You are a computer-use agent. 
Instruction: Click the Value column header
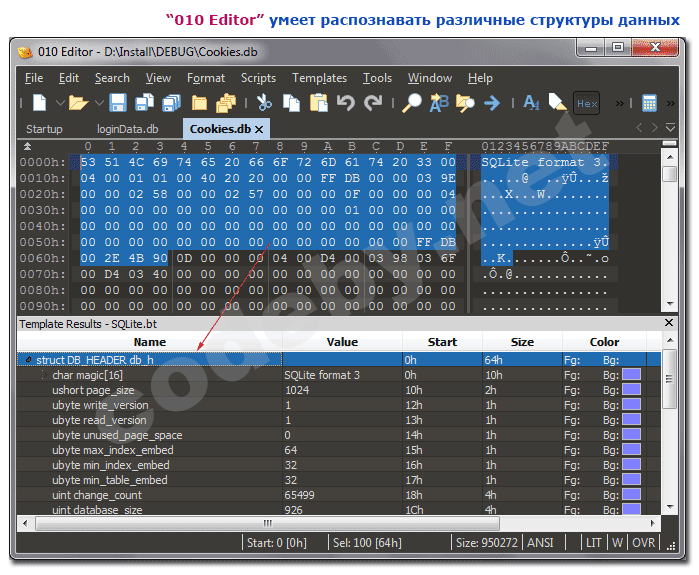tap(342, 342)
